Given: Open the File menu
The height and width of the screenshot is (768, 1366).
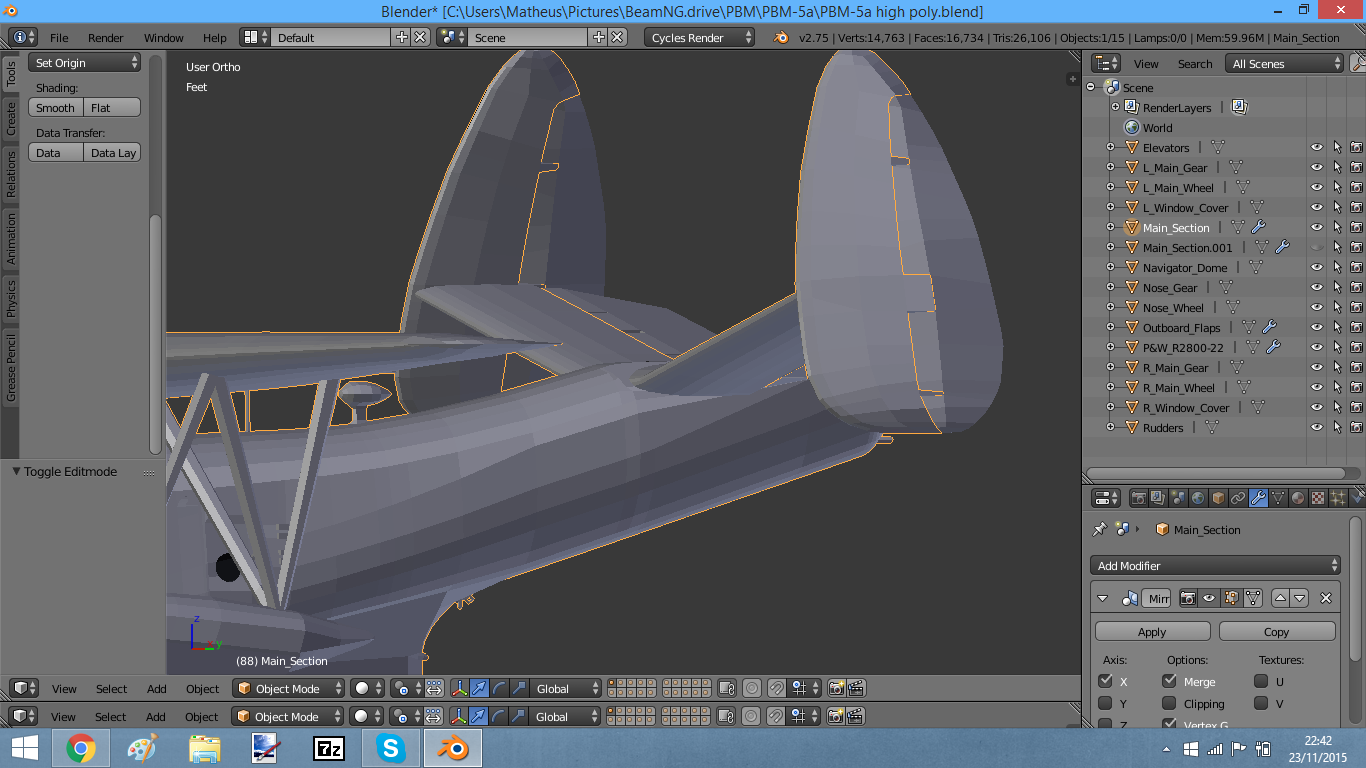Looking at the screenshot, I should (x=59, y=37).
